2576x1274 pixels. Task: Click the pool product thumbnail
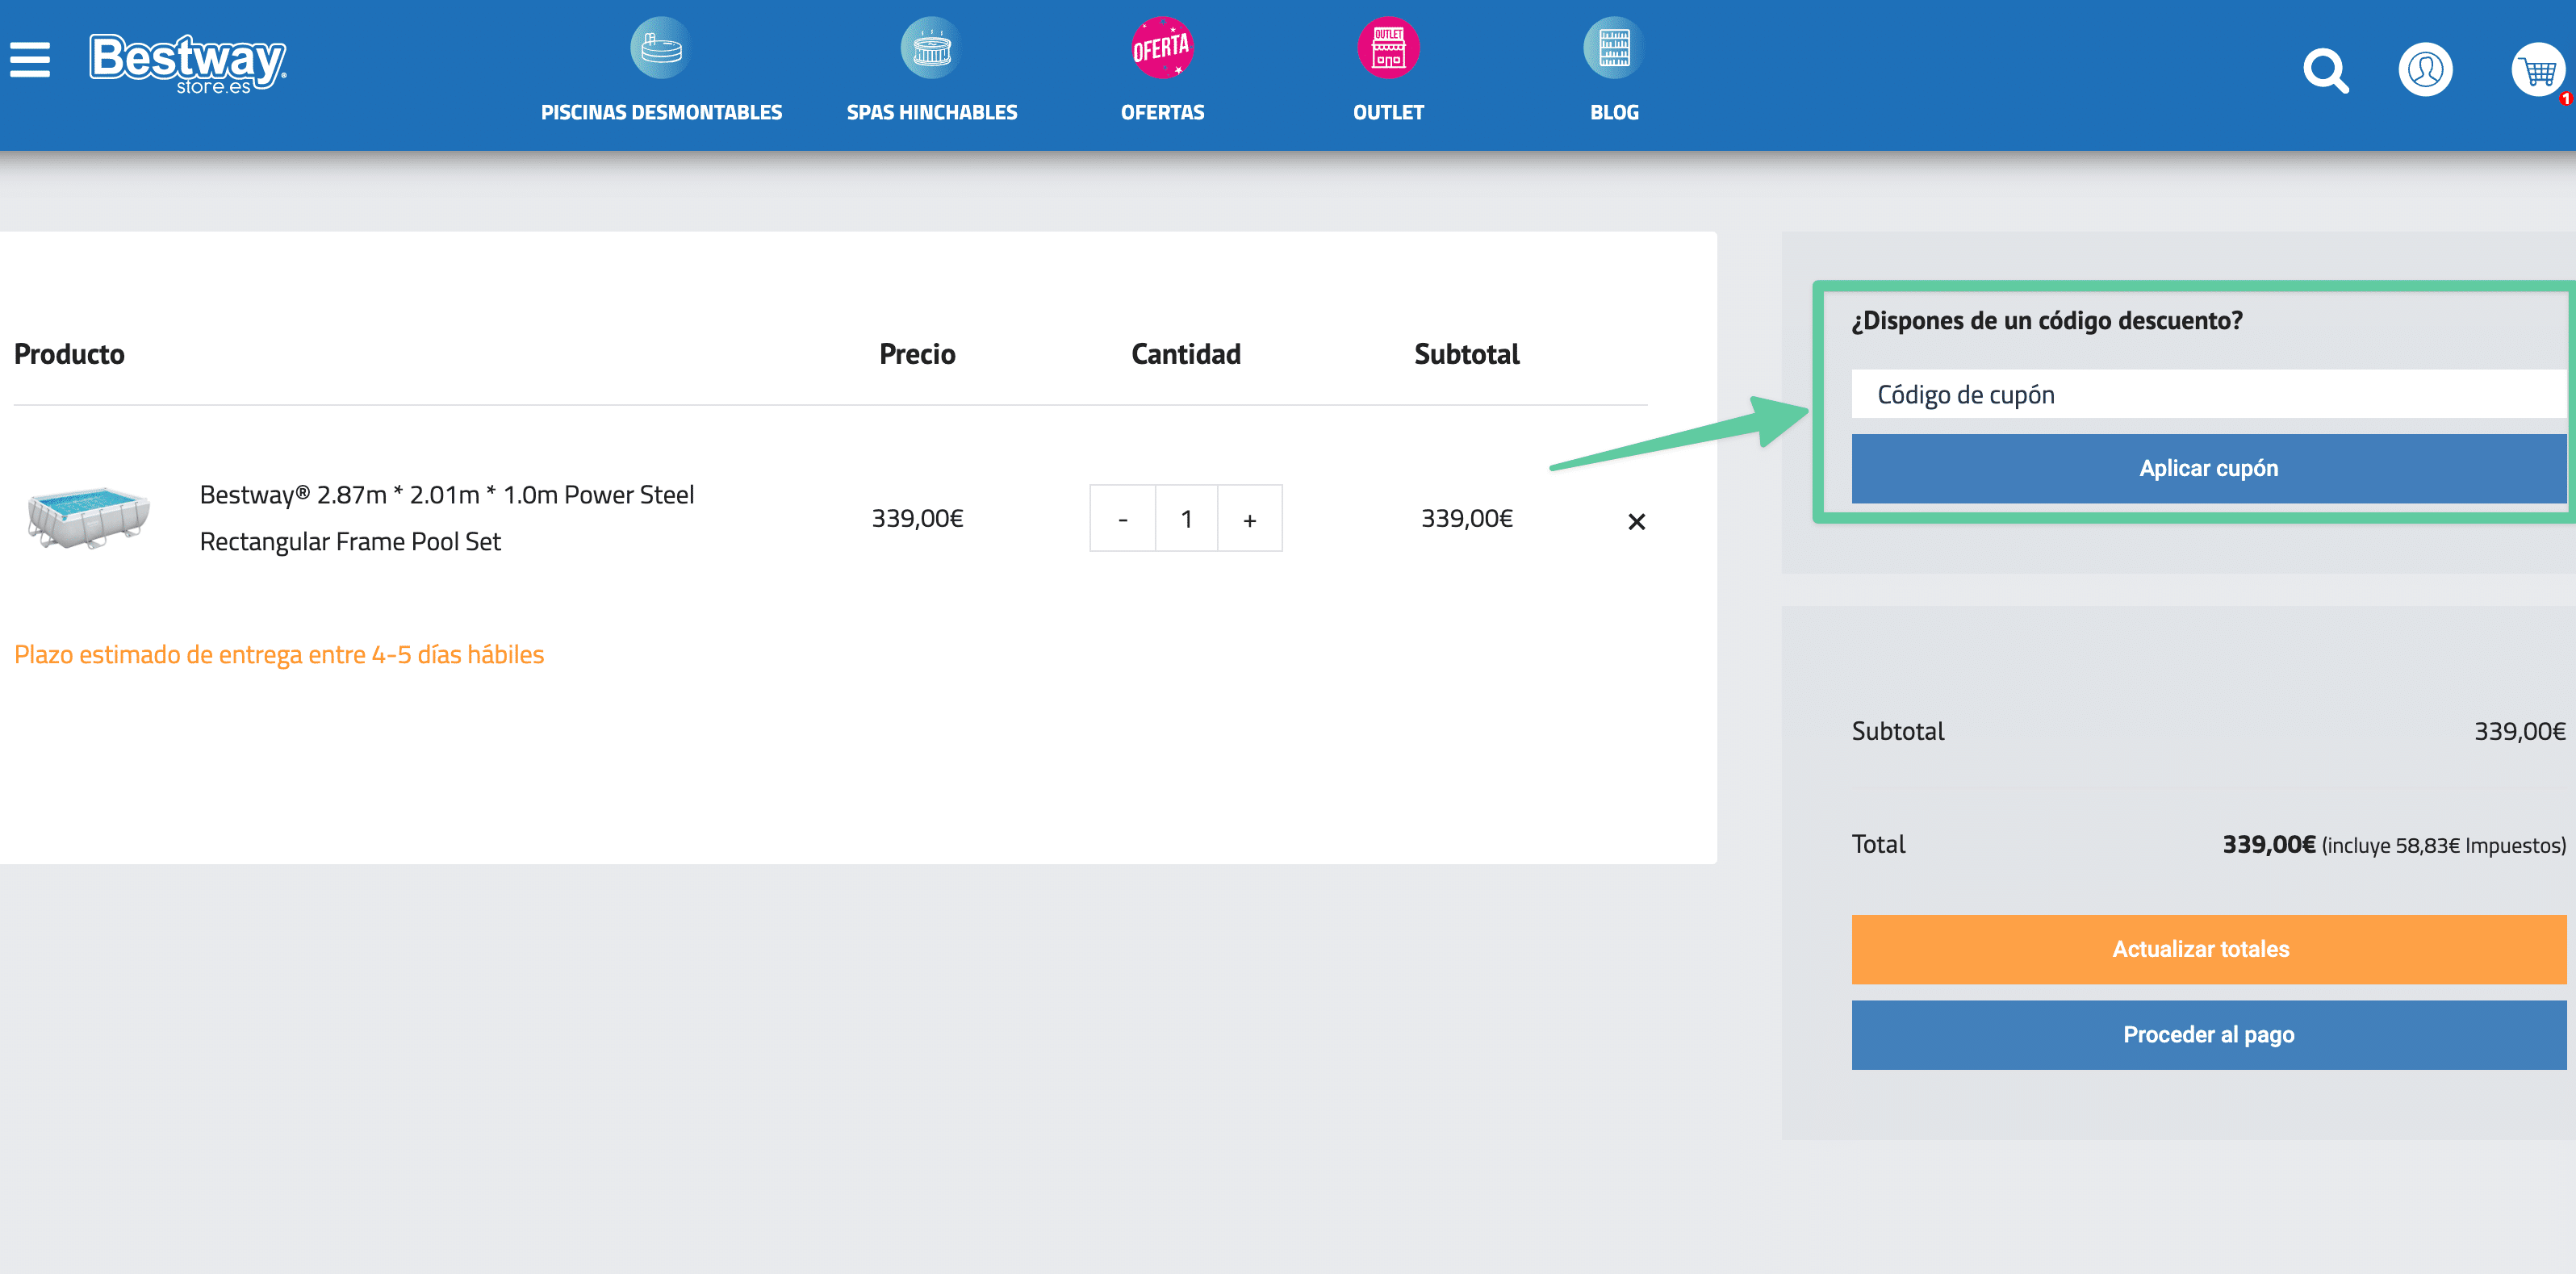point(89,517)
